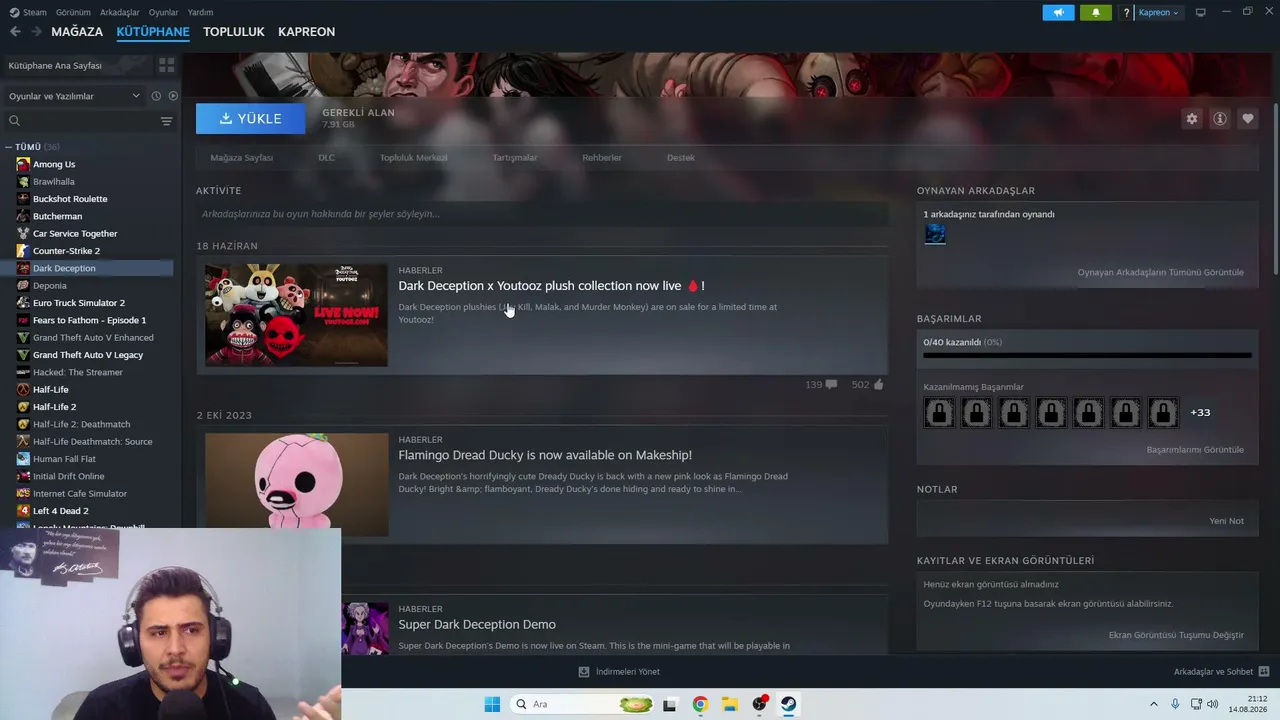This screenshot has width=1280, height=720.
Task: Open the Rehberler link
Action: [602, 158]
